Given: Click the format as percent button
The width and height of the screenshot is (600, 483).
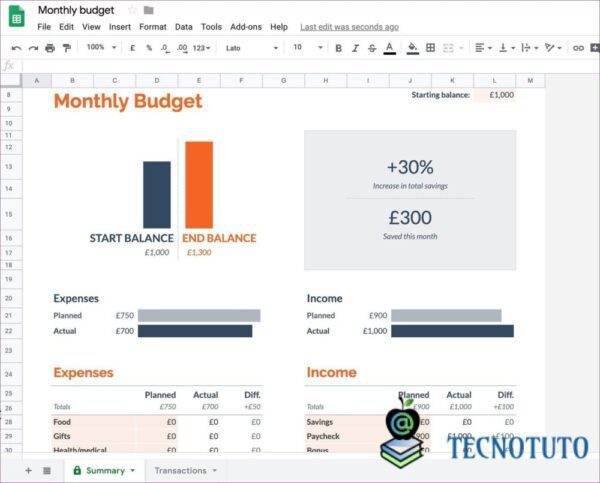Looking at the screenshot, I should (x=149, y=48).
